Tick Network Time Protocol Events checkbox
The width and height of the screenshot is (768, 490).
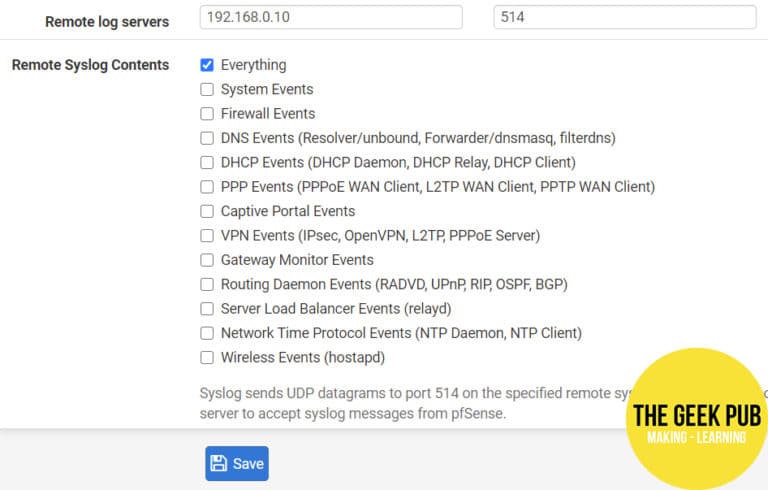[x=207, y=333]
